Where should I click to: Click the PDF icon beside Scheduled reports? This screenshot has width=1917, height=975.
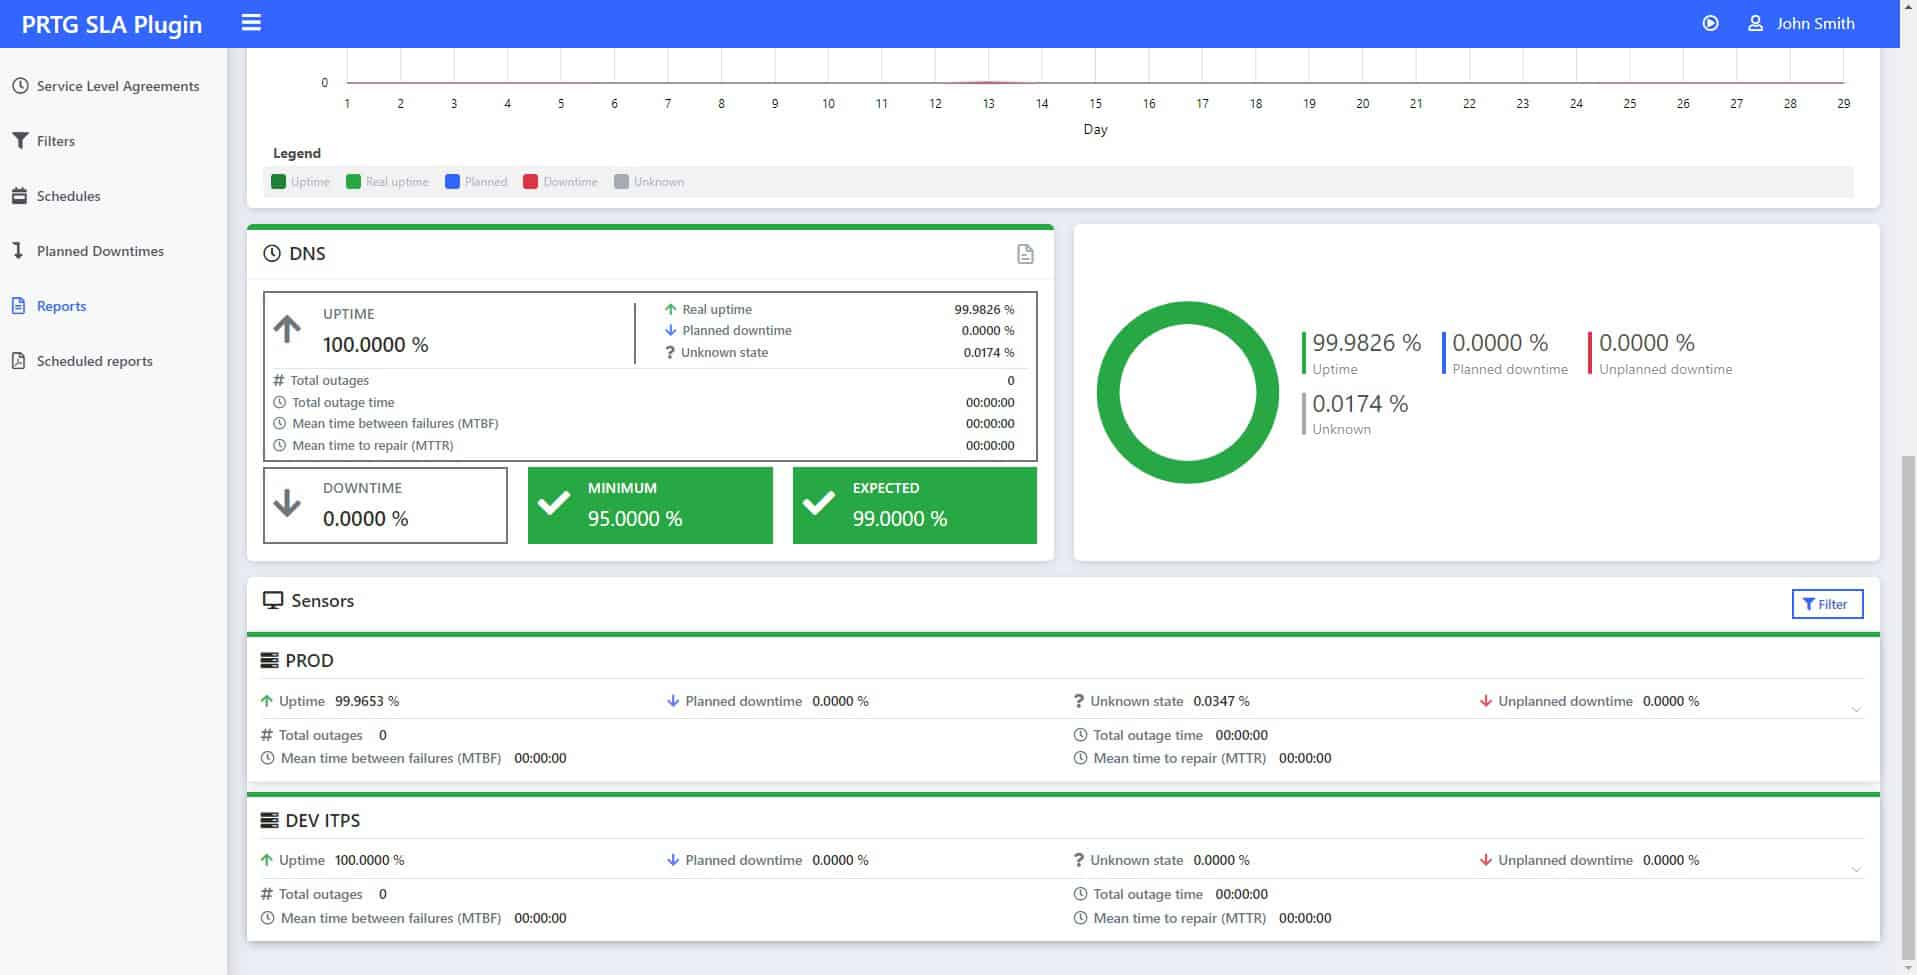tap(18, 361)
